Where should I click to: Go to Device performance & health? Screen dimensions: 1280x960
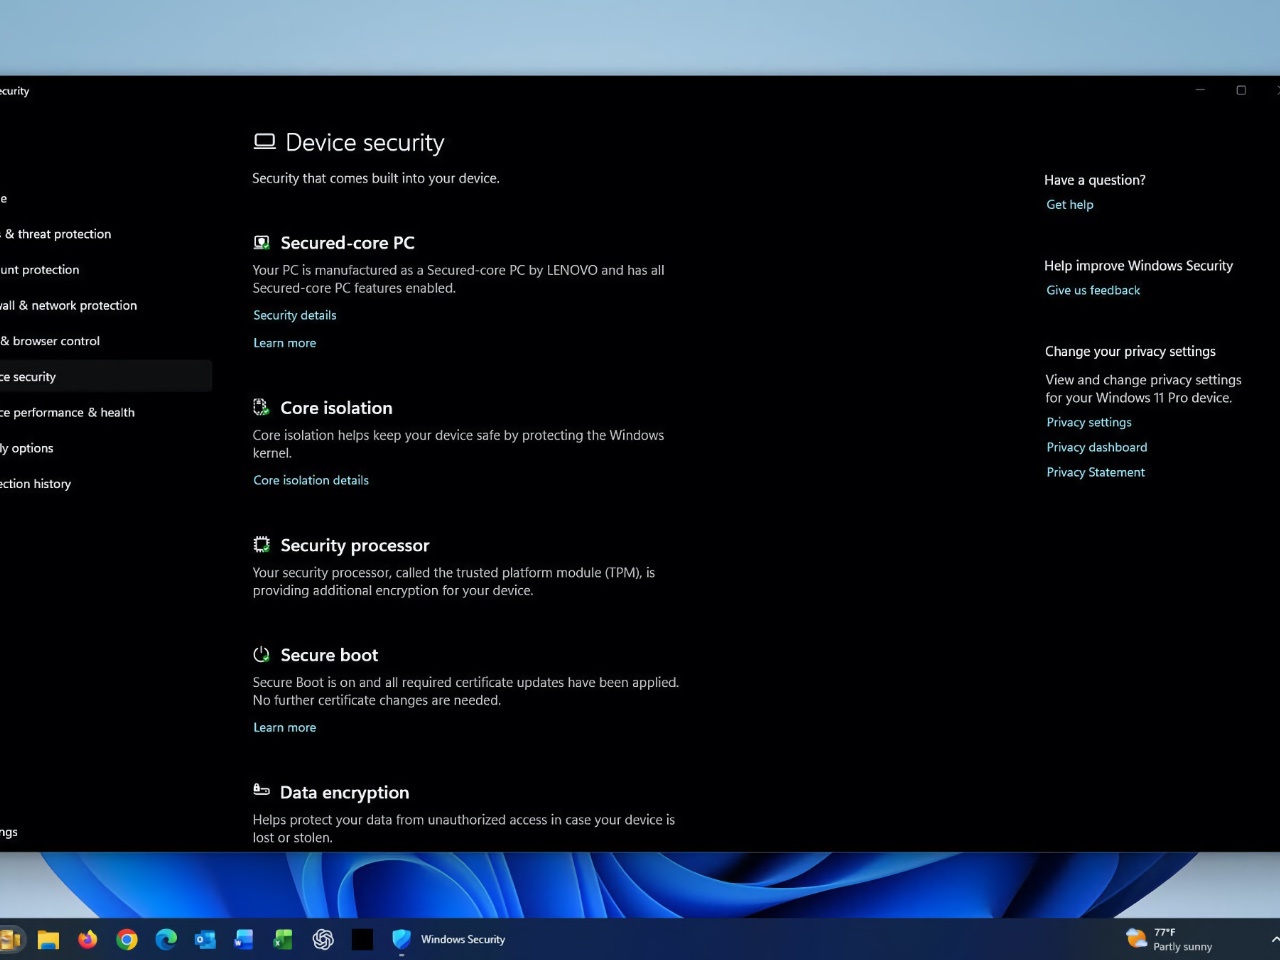pos(68,413)
